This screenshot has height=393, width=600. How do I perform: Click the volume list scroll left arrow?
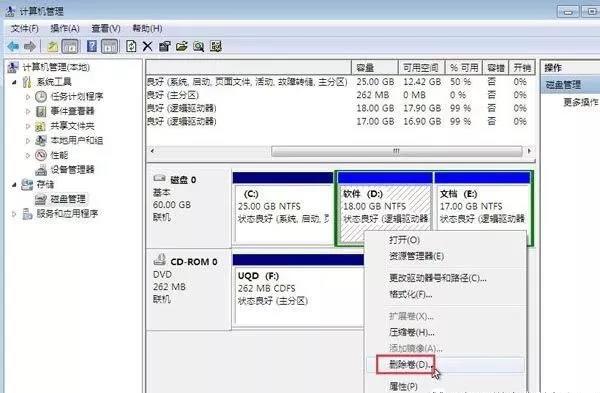point(152,151)
